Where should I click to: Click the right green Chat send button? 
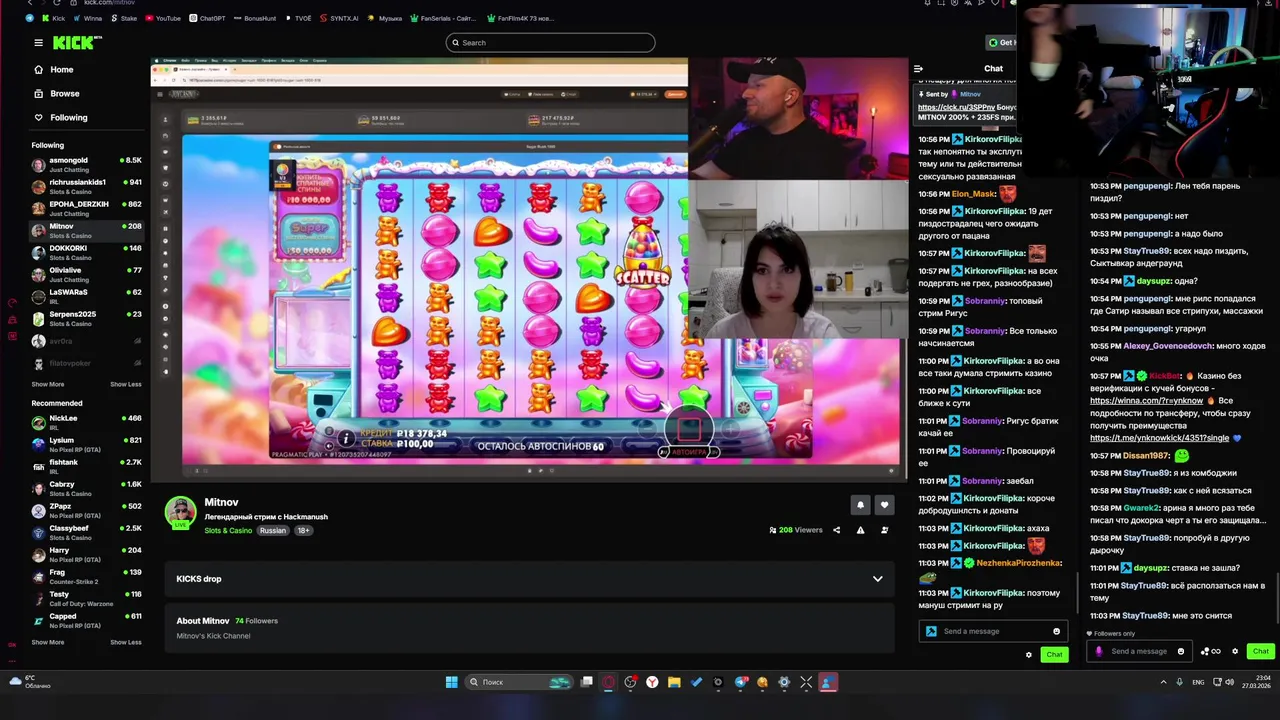coord(1260,651)
